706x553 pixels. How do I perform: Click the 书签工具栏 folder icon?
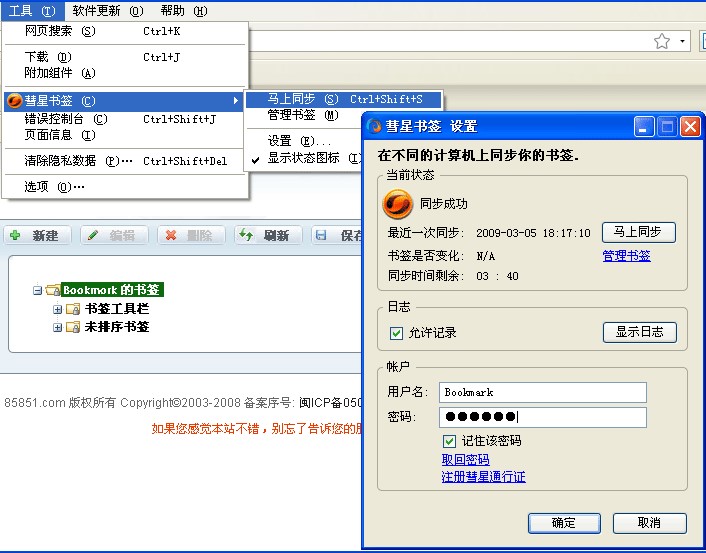click(73, 309)
